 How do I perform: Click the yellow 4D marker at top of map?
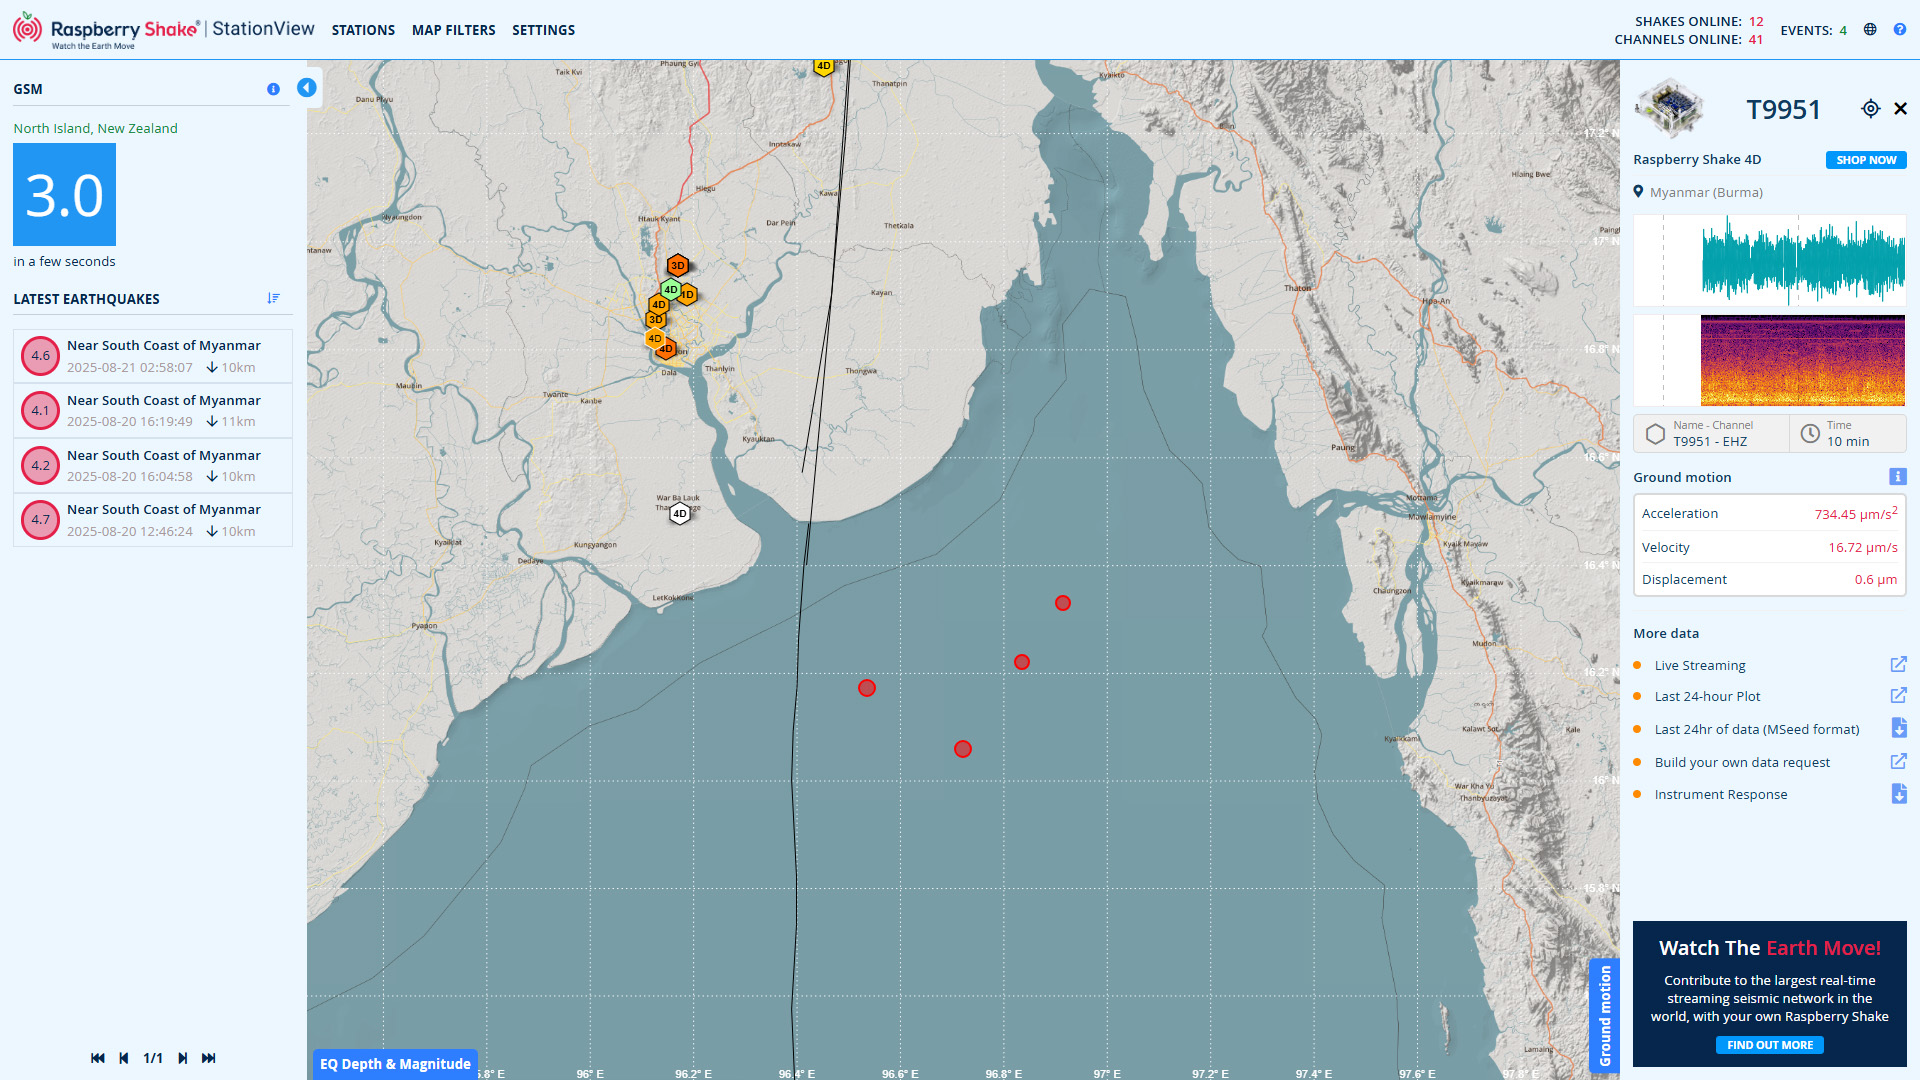click(x=823, y=66)
